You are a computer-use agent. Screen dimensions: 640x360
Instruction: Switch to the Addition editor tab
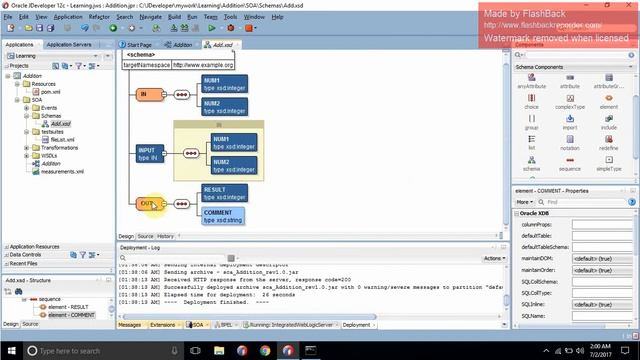[178, 45]
